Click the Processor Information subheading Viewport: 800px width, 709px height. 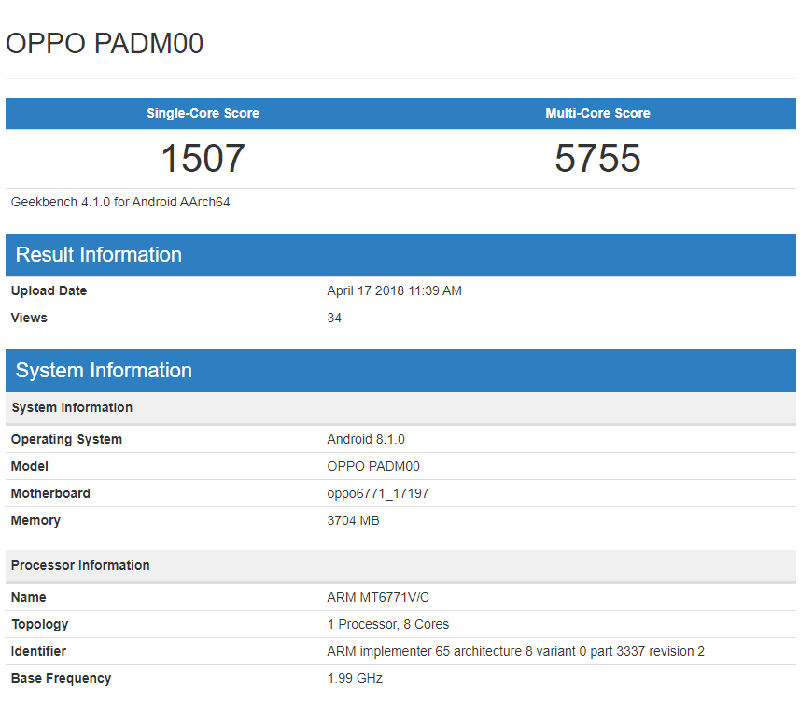click(x=80, y=565)
